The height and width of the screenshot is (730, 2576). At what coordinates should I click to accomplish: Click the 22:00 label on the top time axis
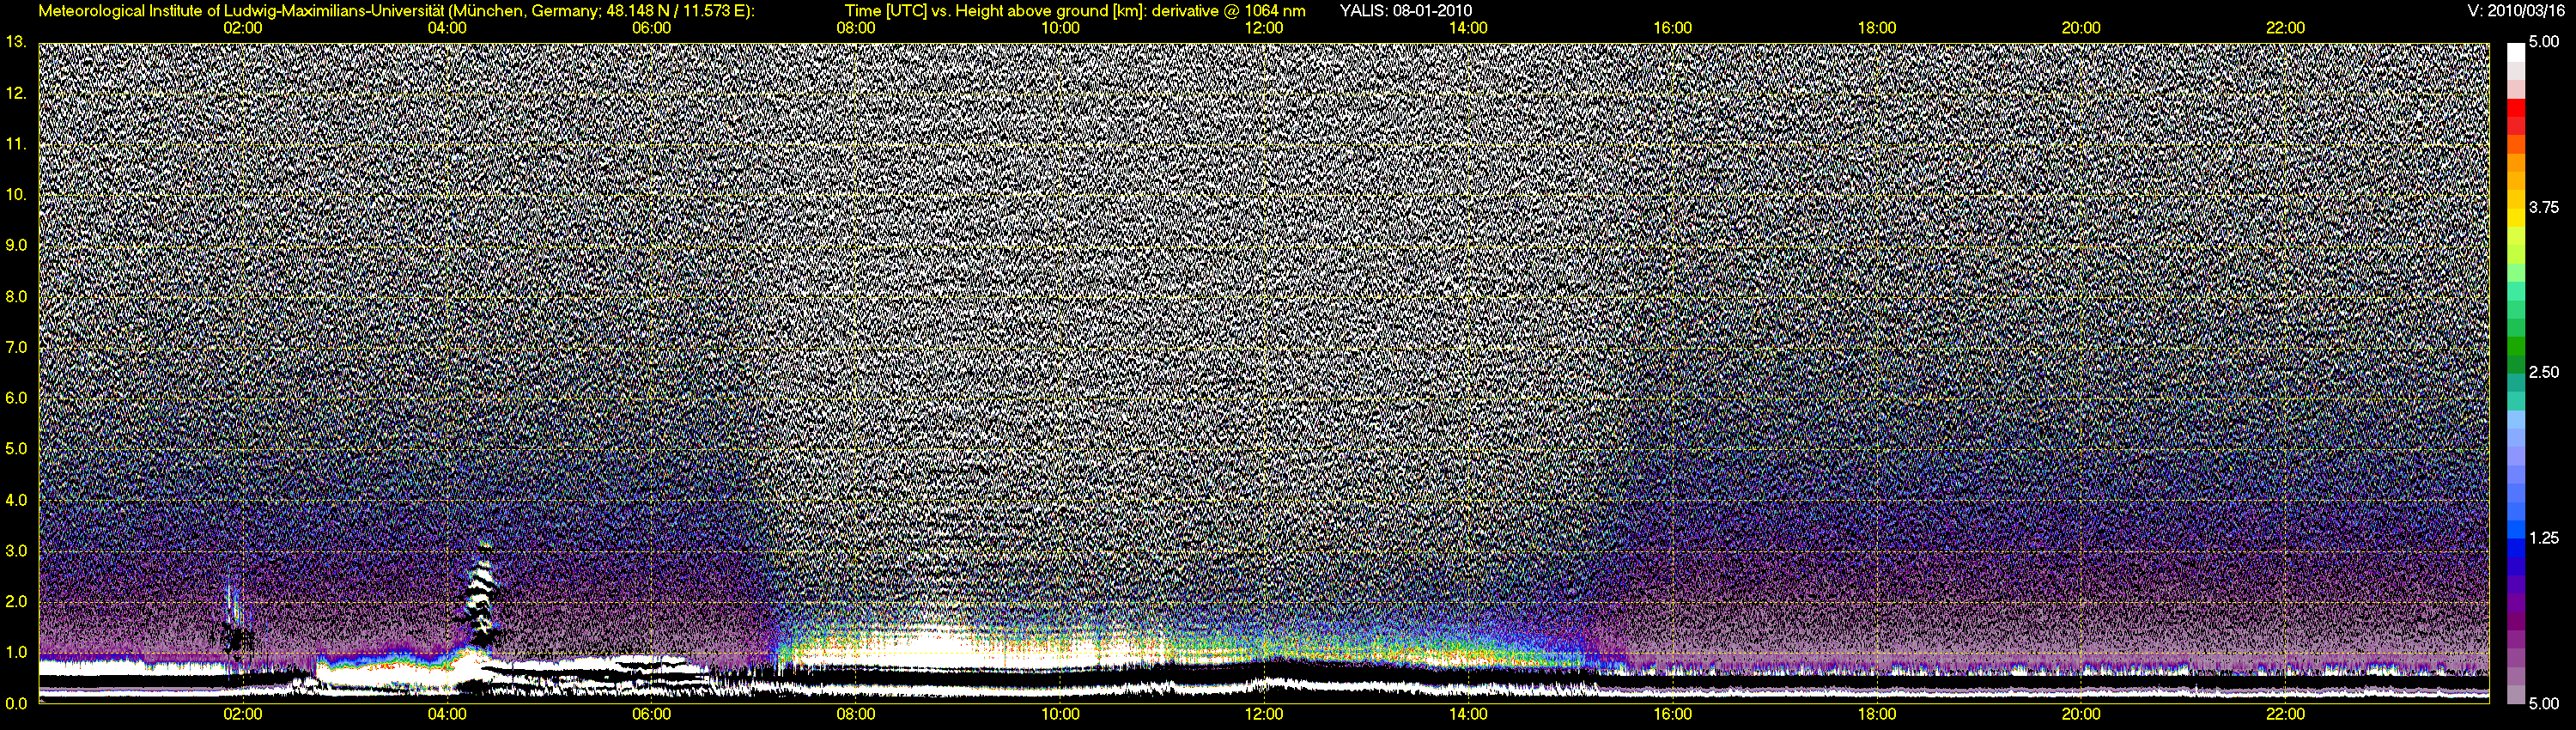point(2285,28)
